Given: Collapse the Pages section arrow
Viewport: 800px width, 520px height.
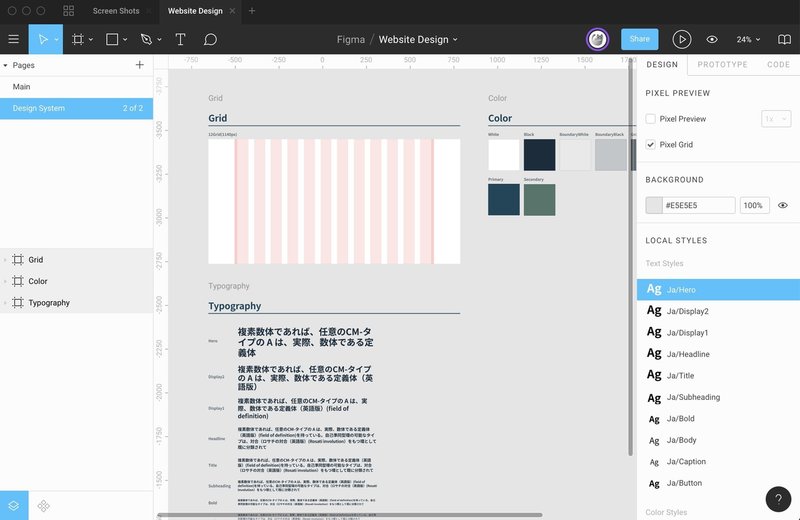Looking at the screenshot, I should coord(5,65).
